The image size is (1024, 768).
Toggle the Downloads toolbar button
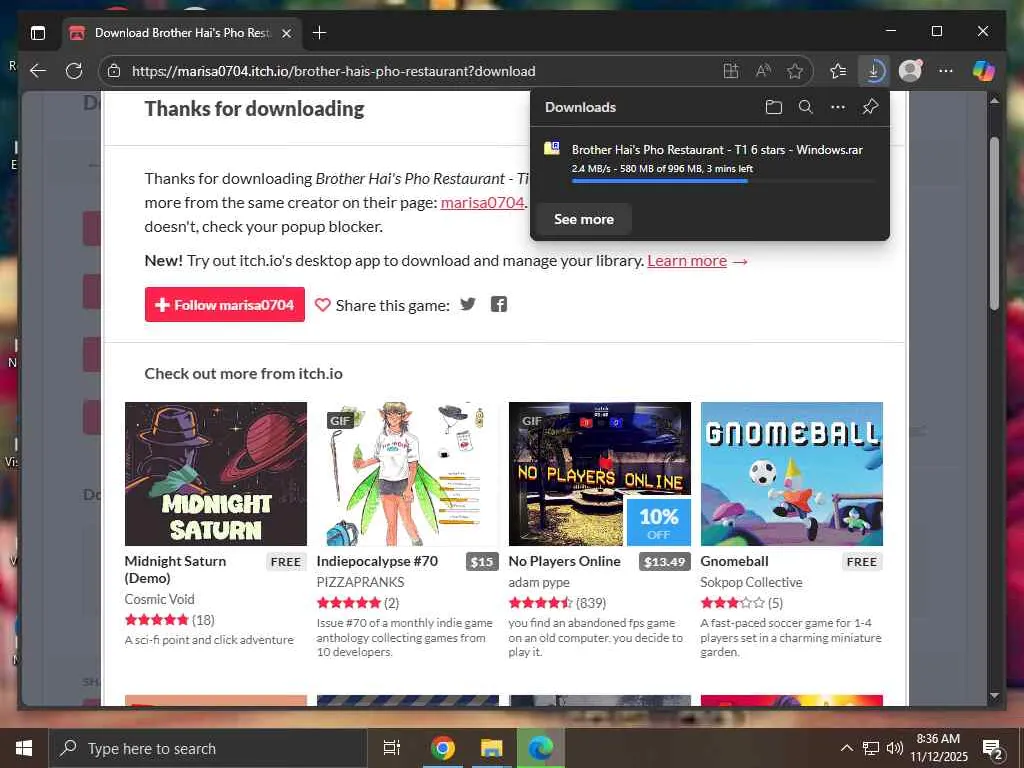[x=874, y=71]
